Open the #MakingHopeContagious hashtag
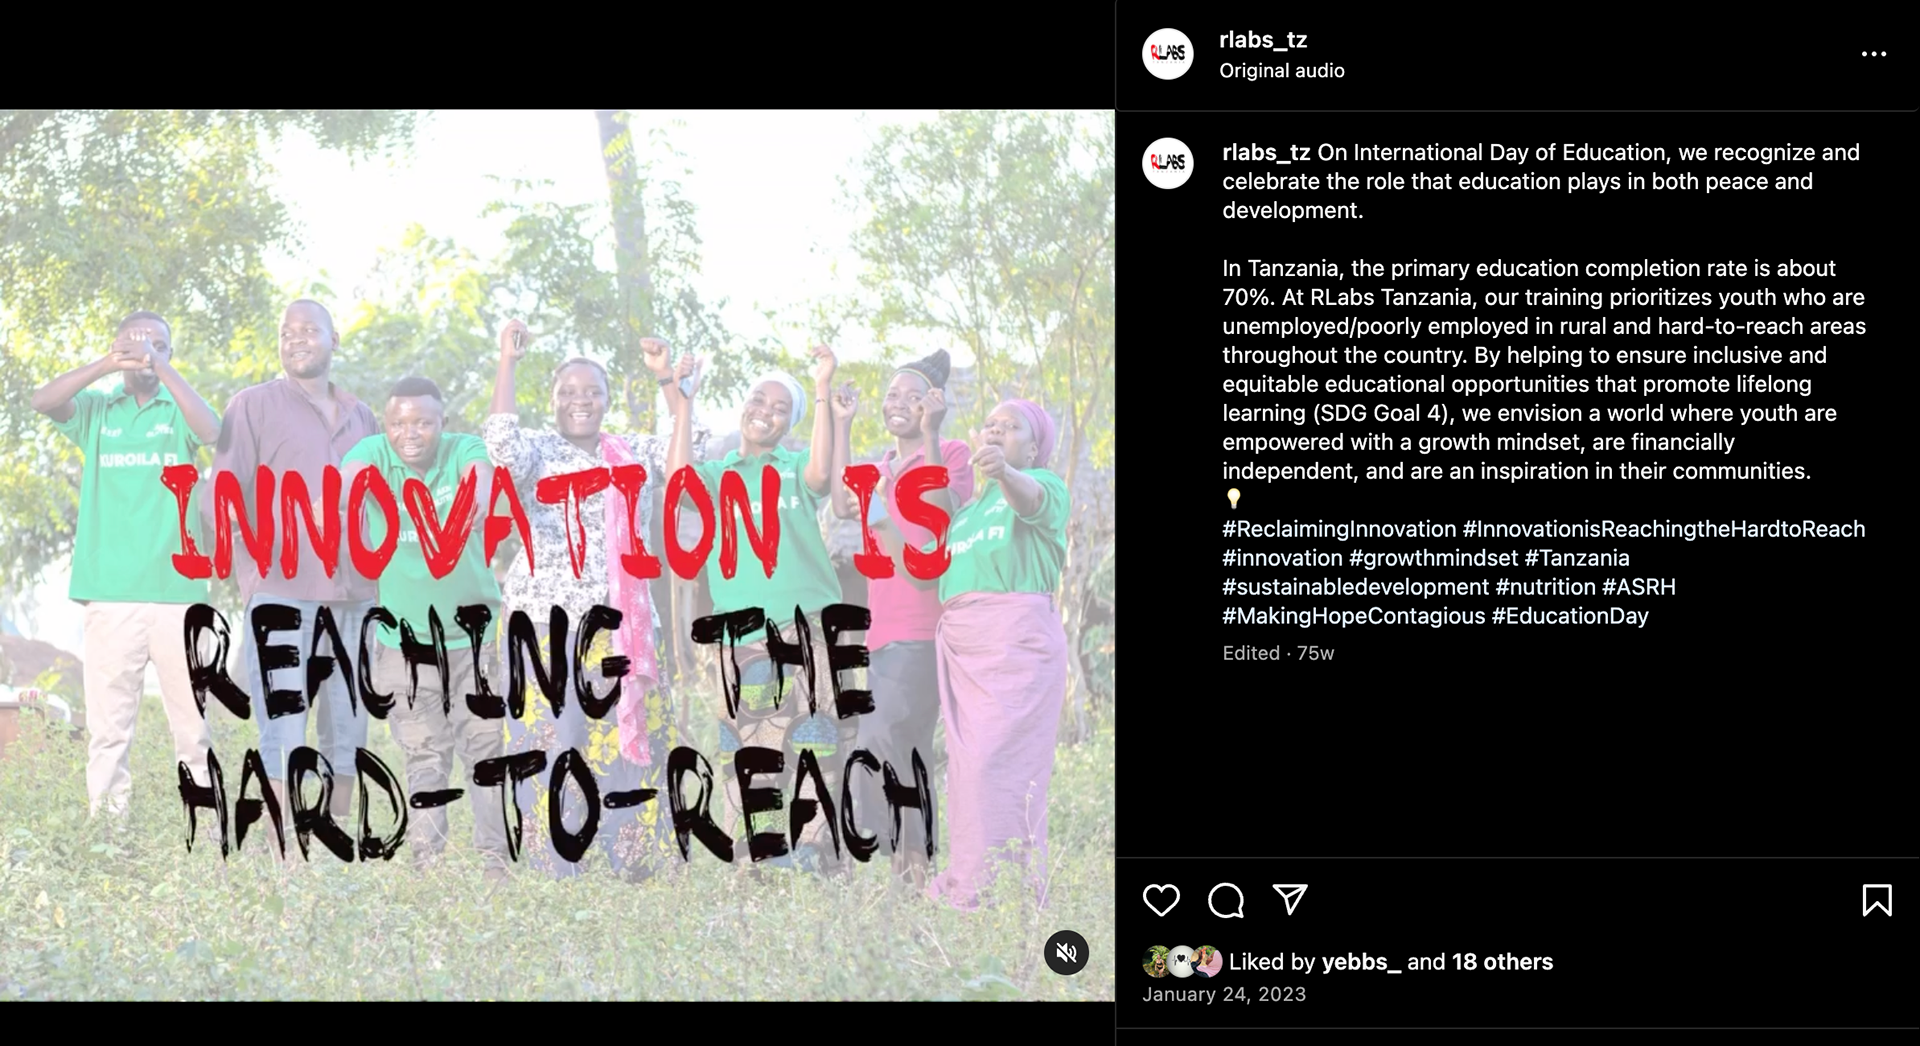1920x1046 pixels. pos(1353,616)
